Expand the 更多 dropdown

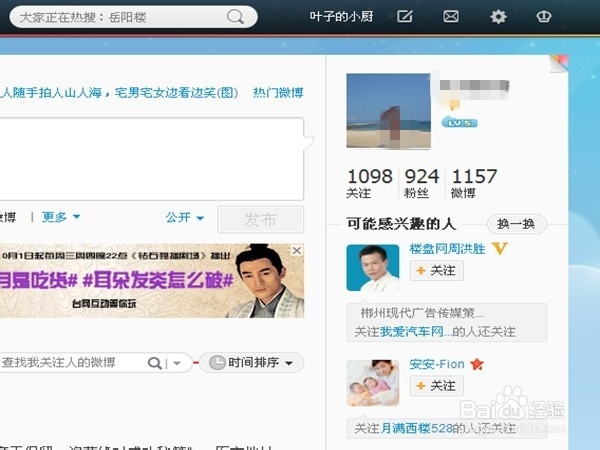click(61, 217)
